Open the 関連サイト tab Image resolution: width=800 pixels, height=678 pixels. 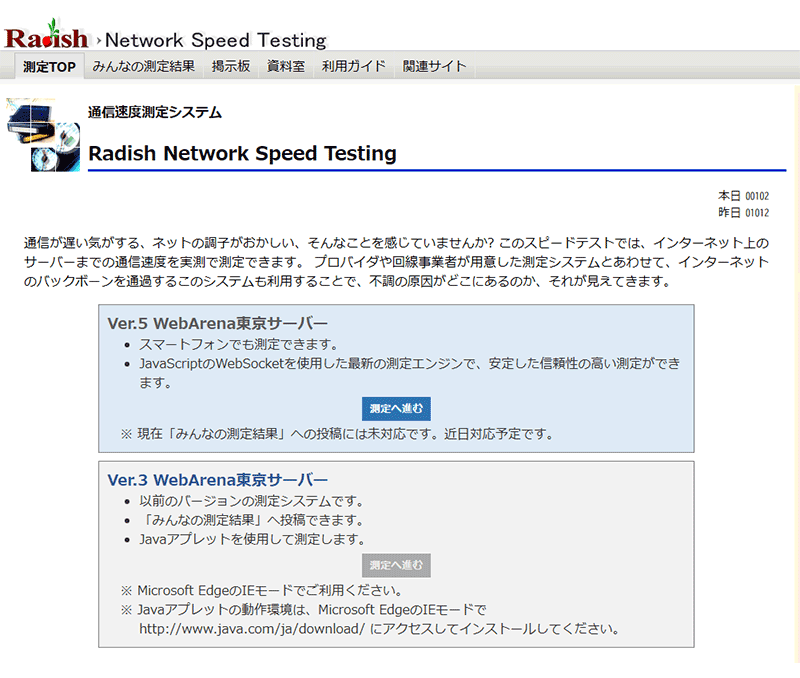click(x=434, y=67)
